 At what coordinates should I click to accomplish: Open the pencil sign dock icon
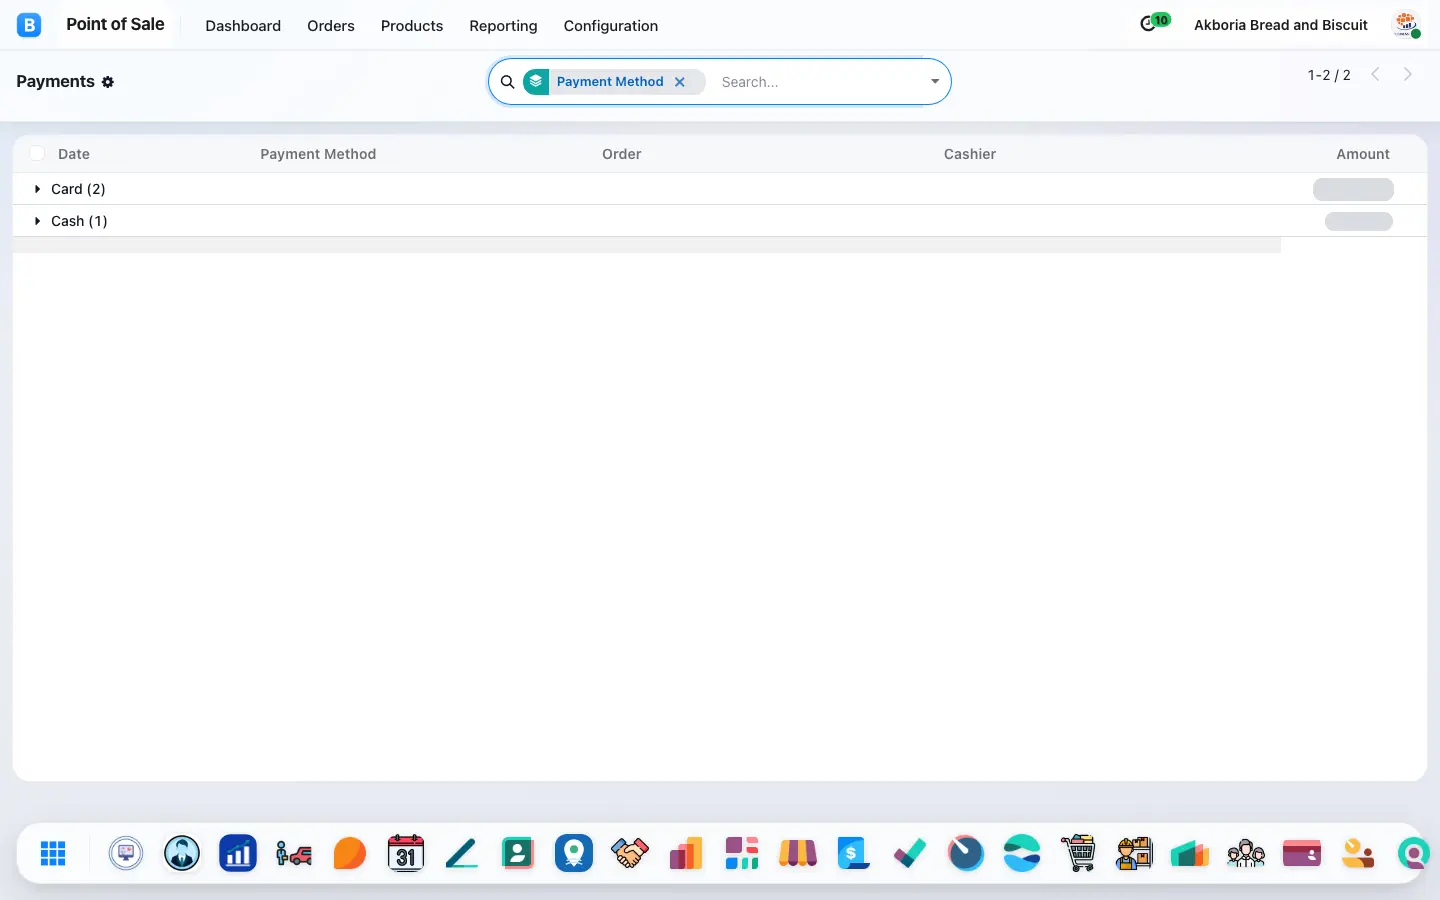click(462, 853)
